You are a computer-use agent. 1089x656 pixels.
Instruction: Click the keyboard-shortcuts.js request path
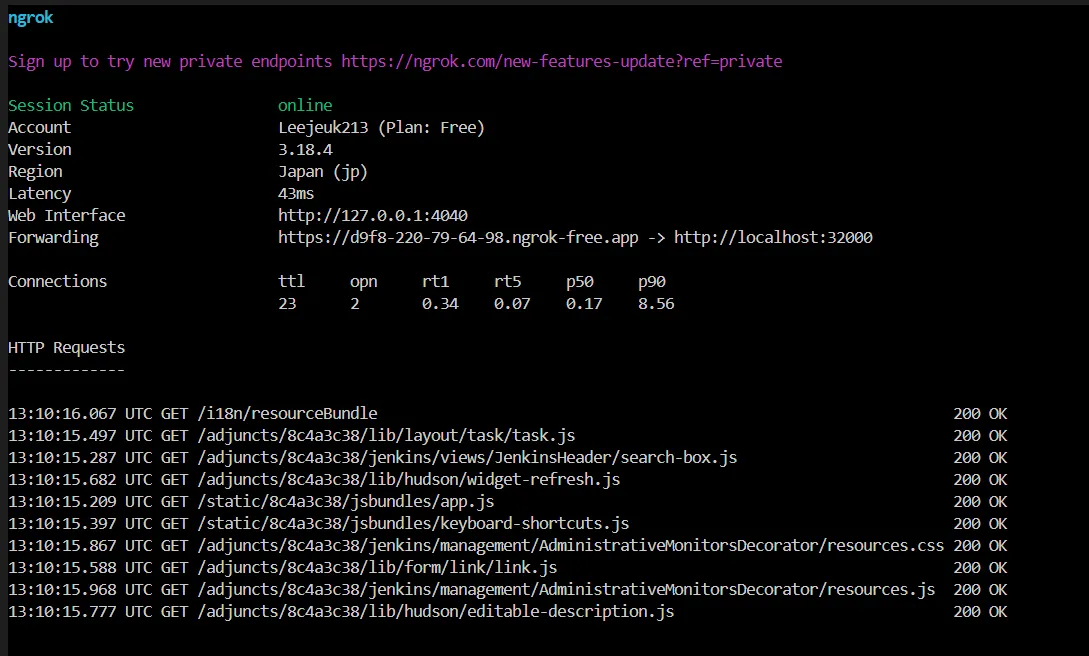coord(413,524)
